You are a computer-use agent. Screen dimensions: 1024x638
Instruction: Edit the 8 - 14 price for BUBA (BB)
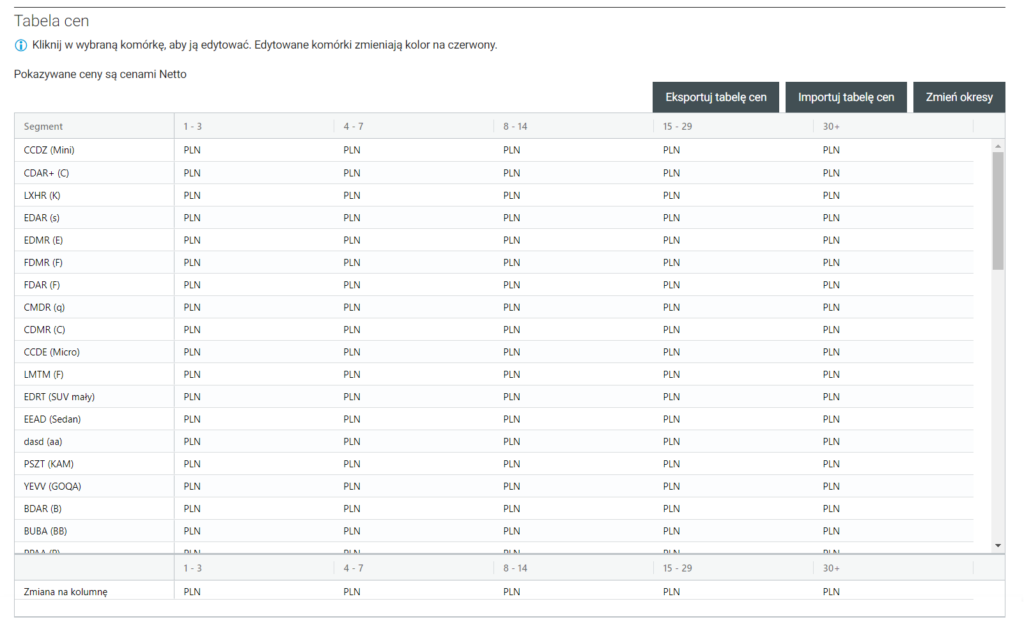point(574,531)
